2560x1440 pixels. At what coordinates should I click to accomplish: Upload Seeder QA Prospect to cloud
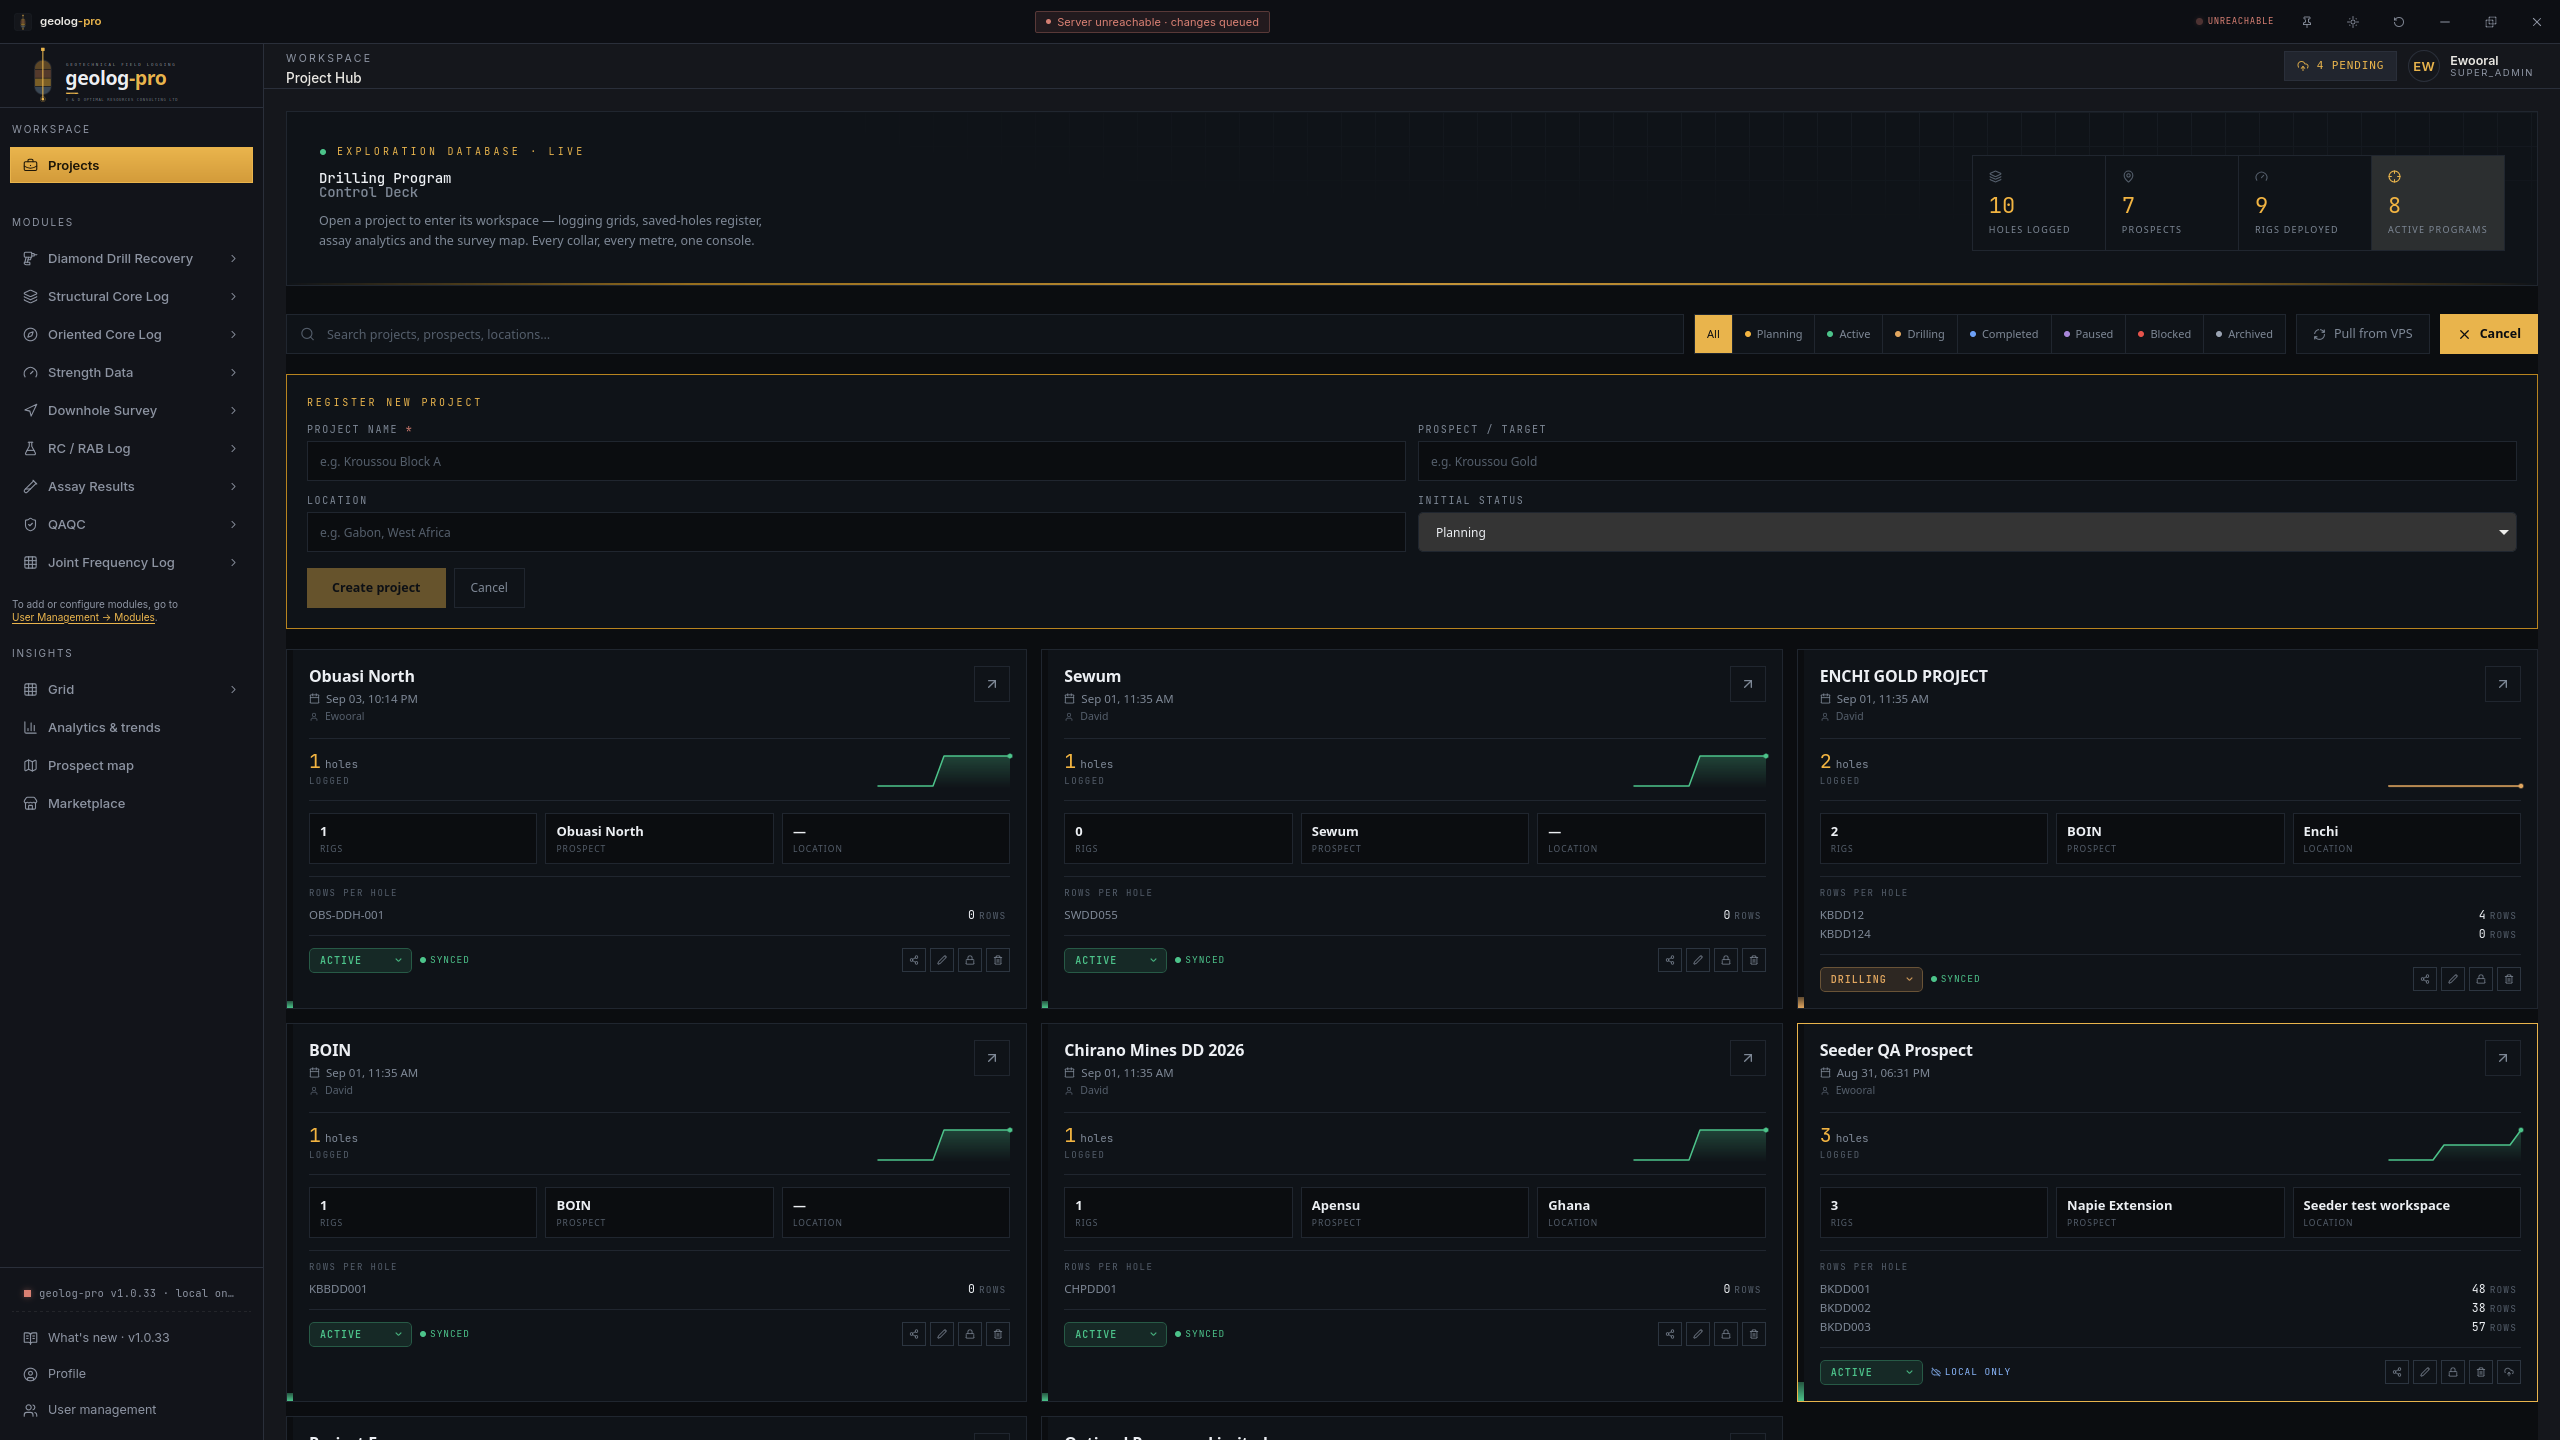tap(2509, 1372)
